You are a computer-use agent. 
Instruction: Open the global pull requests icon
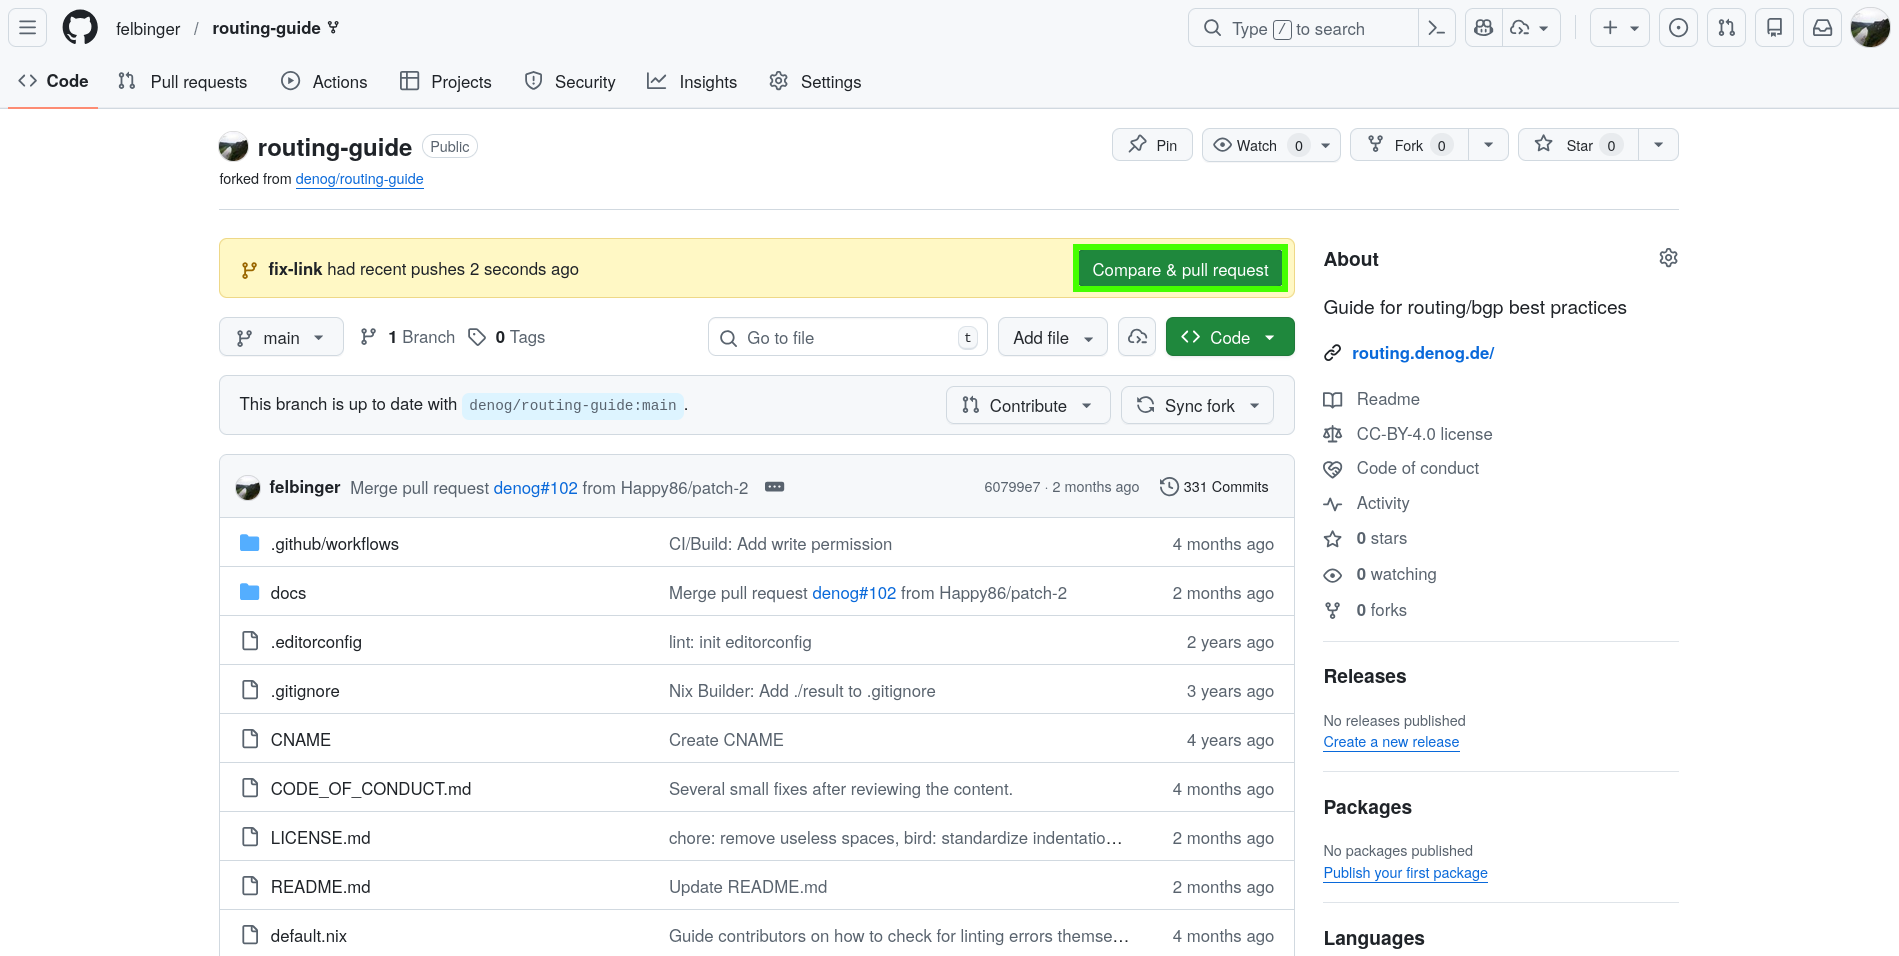pos(1726,28)
